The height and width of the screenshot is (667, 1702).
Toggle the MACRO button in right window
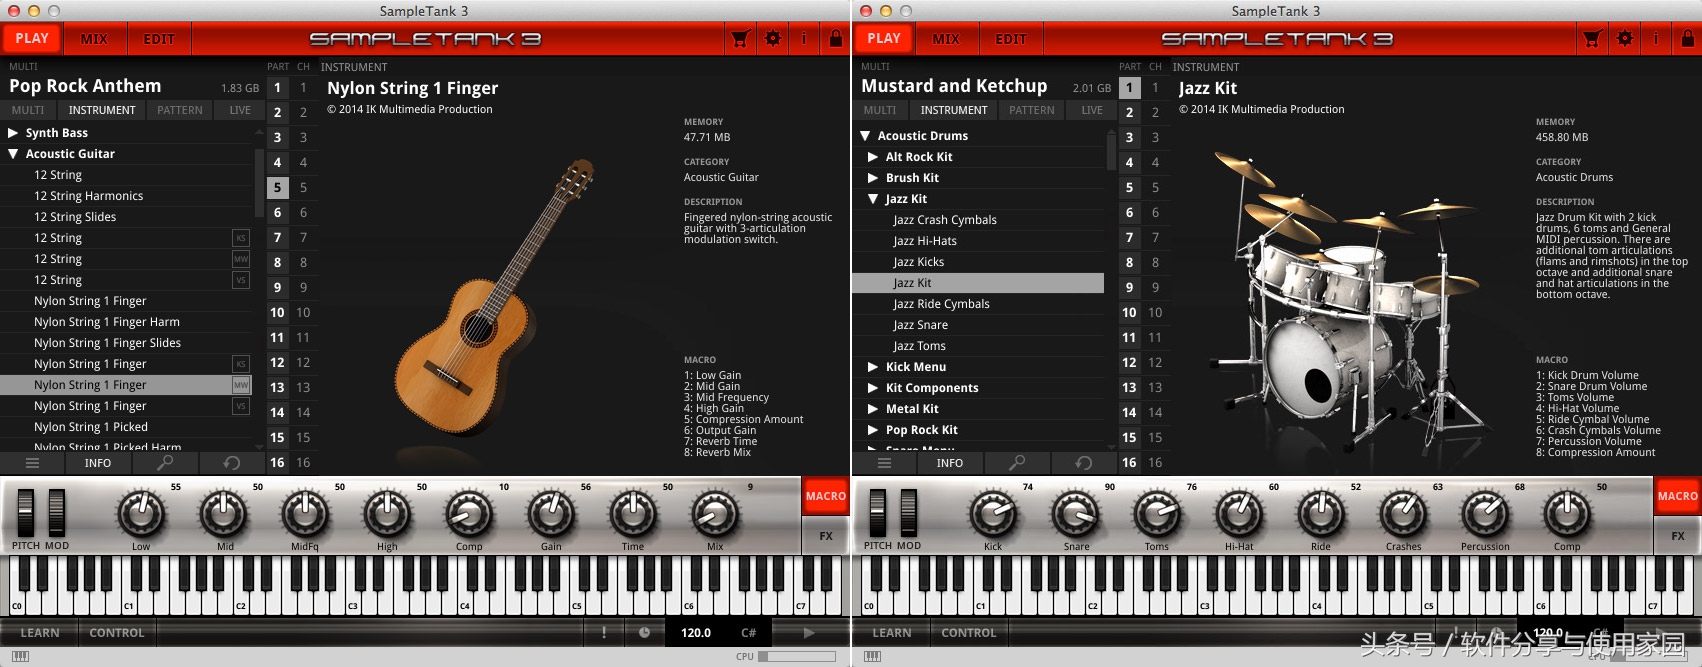(1678, 496)
